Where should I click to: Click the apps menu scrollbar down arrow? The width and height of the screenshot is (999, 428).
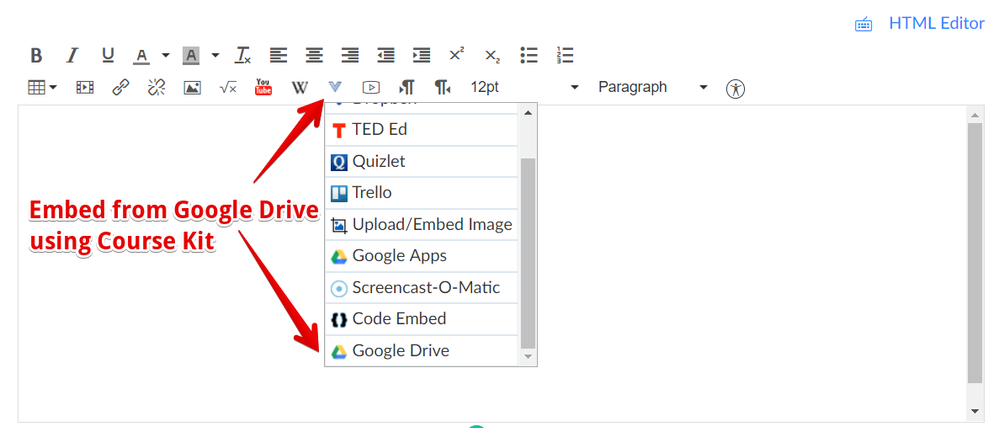point(528,357)
